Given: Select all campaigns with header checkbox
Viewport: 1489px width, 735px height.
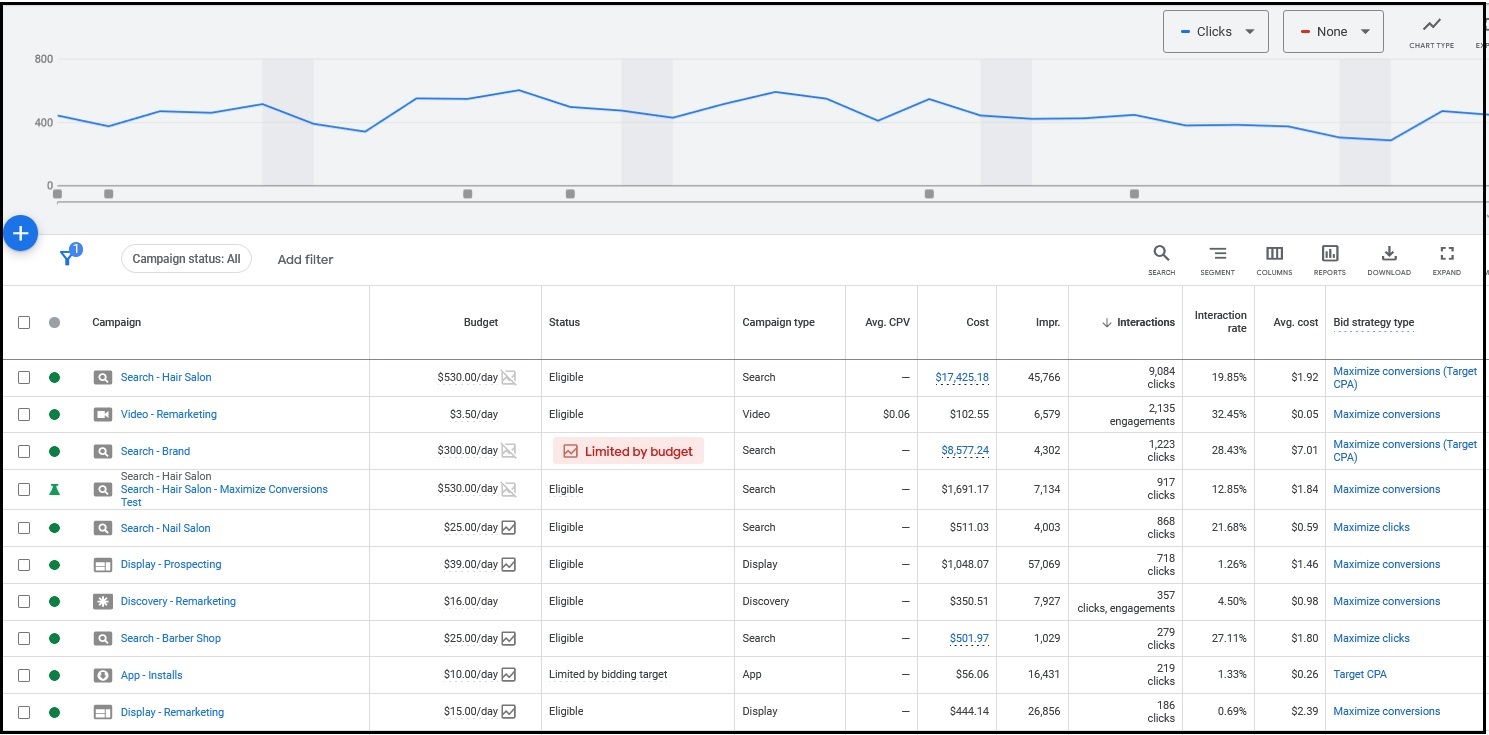Looking at the screenshot, I should (24, 322).
